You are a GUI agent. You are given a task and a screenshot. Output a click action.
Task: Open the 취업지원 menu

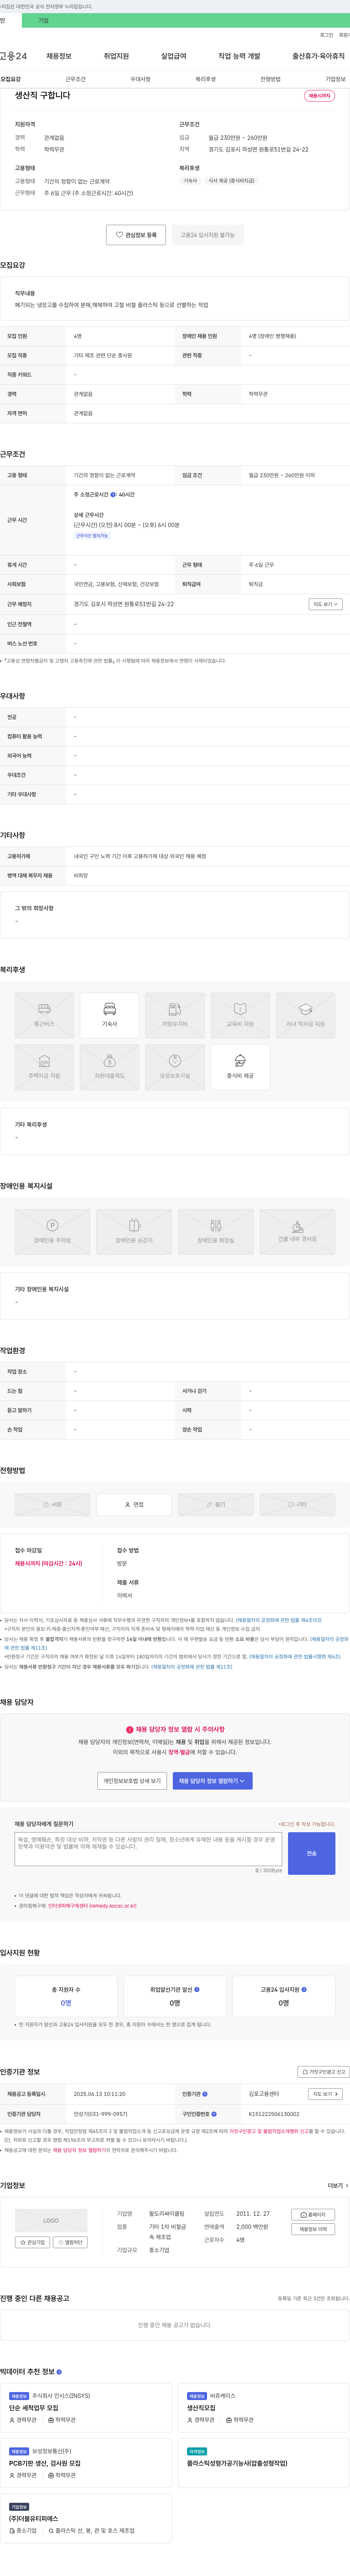pyautogui.click(x=116, y=56)
